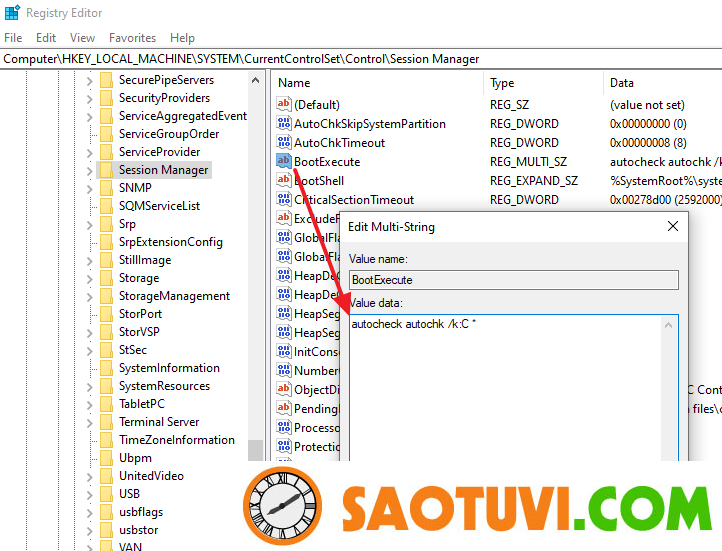This screenshot has width=722, height=551.
Task: Click Value data scroll-up arrow
Action: [x=669, y=325]
